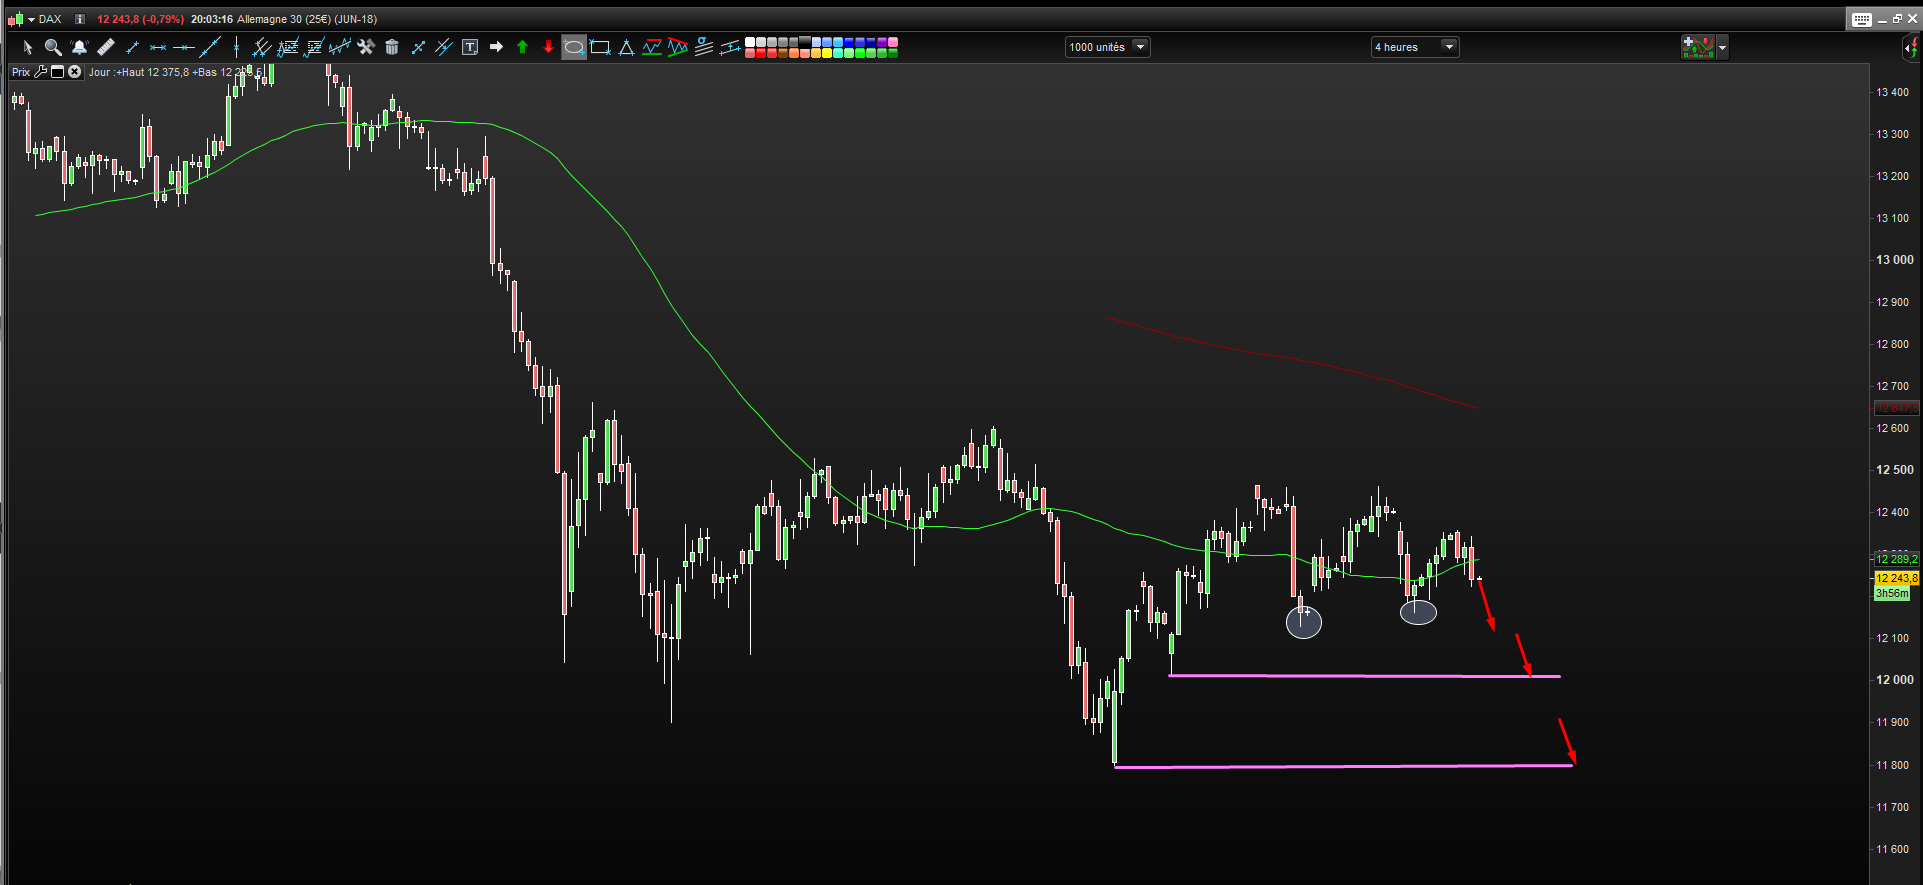Close the Prix panel with X icon
Viewport: 1923px width, 885px height.
coord(74,72)
